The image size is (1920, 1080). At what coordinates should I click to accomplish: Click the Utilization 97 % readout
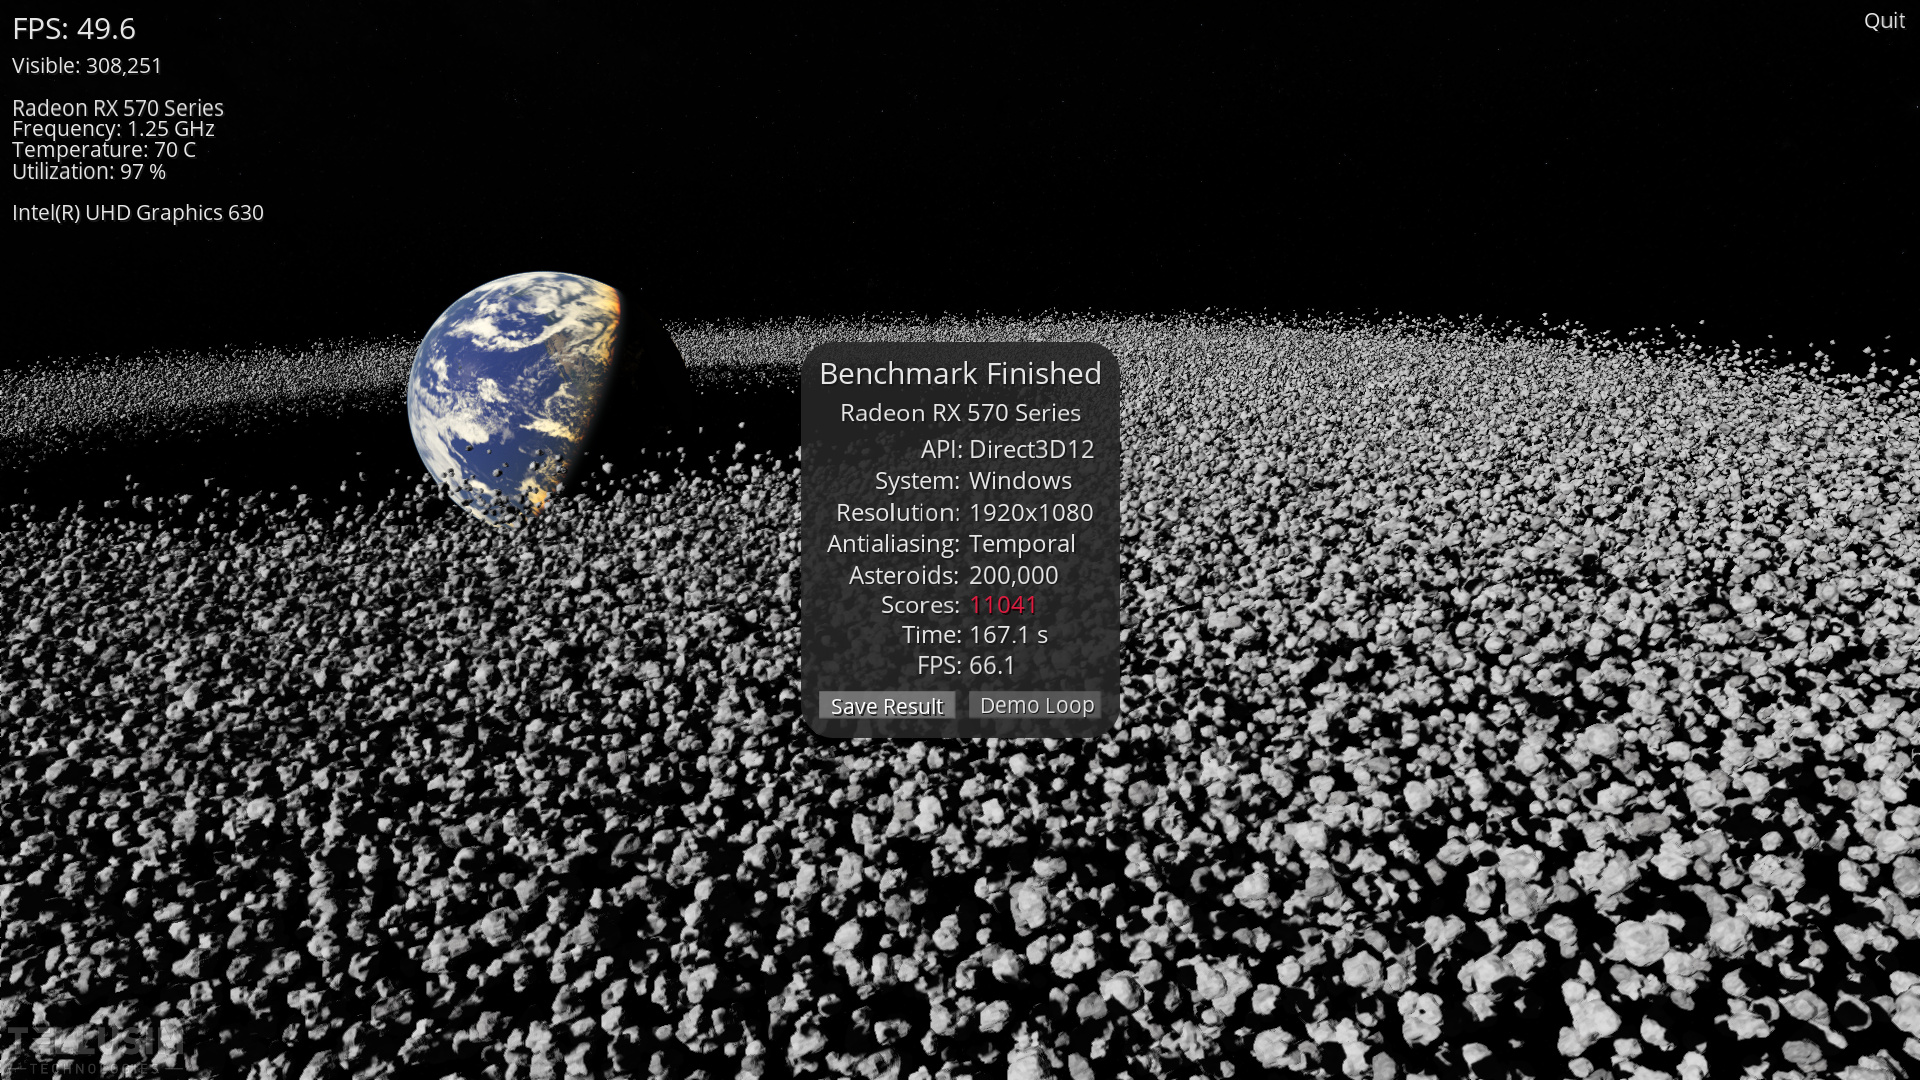[89, 172]
